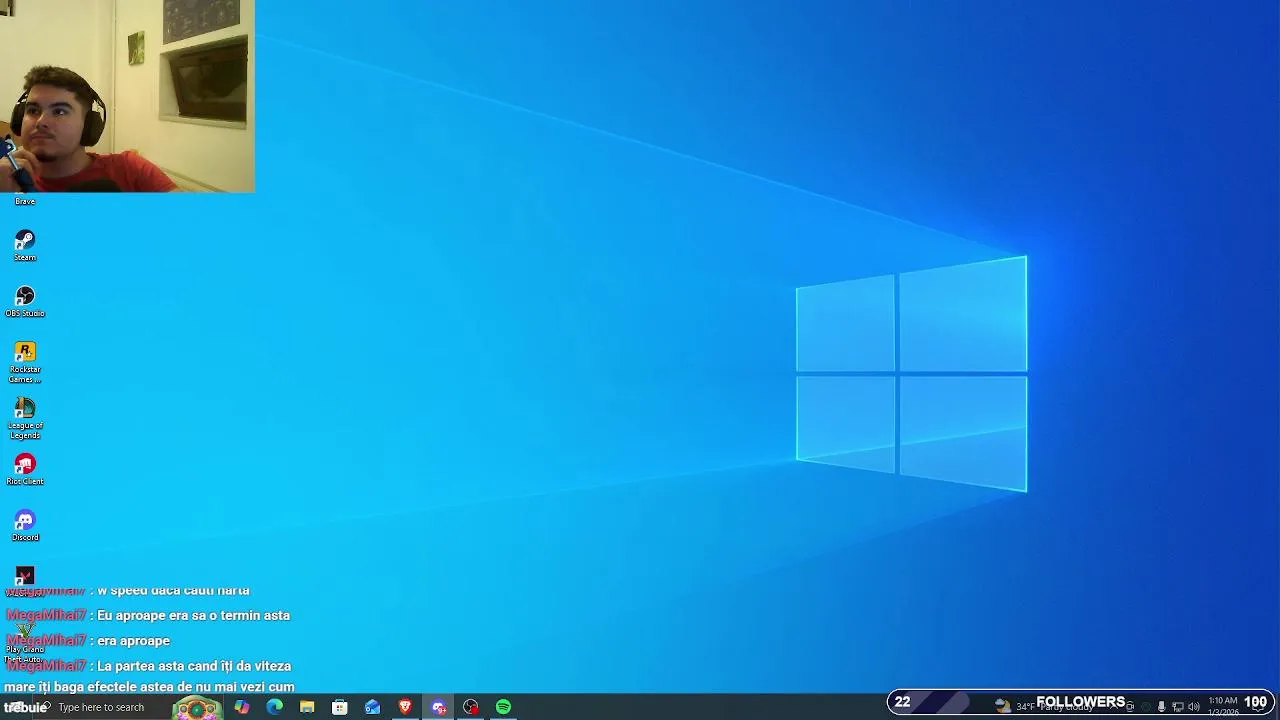Open the Steam desktop shortcut
Screen dimensions: 1280x720
coord(25,245)
